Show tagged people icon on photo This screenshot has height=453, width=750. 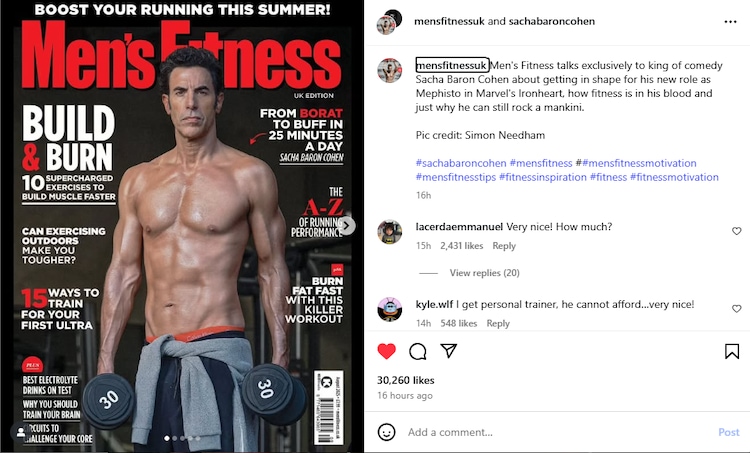(21, 432)
